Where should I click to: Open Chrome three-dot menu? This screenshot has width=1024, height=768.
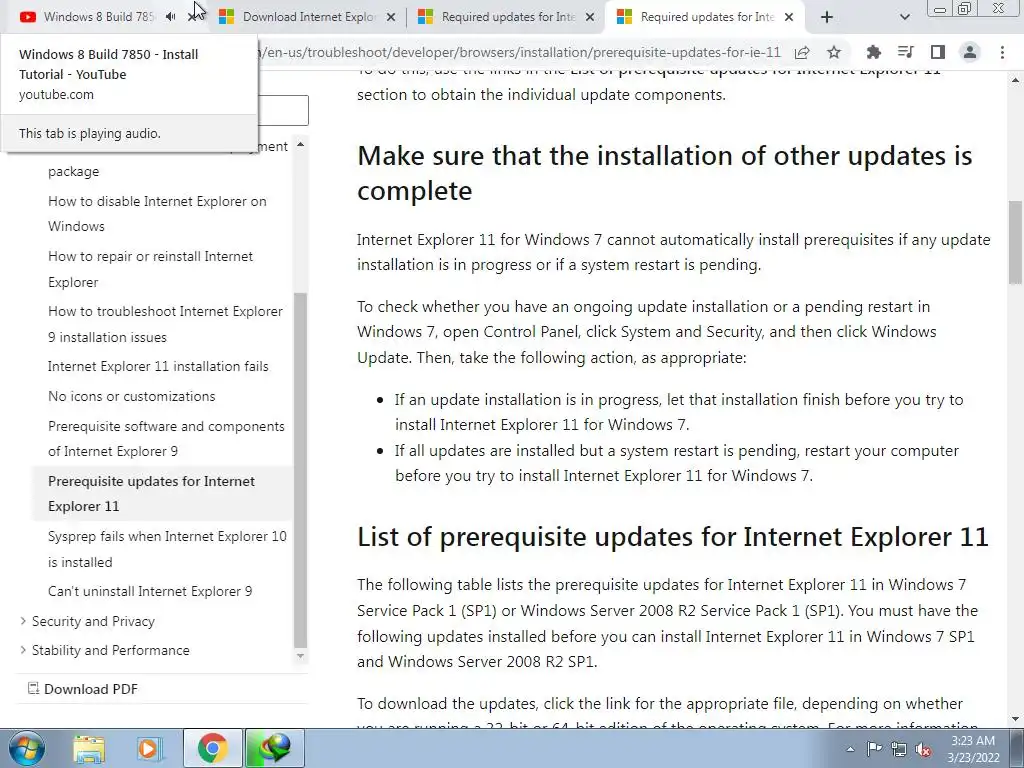click(x=1002, y=52)
